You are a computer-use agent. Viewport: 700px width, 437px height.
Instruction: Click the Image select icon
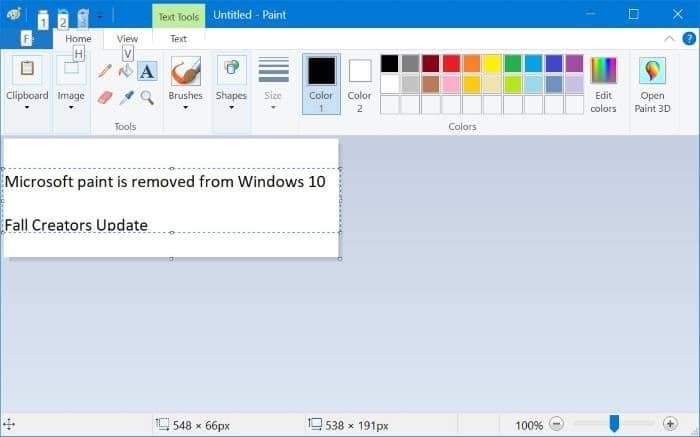pyautogui.click(x=71, y=70)
